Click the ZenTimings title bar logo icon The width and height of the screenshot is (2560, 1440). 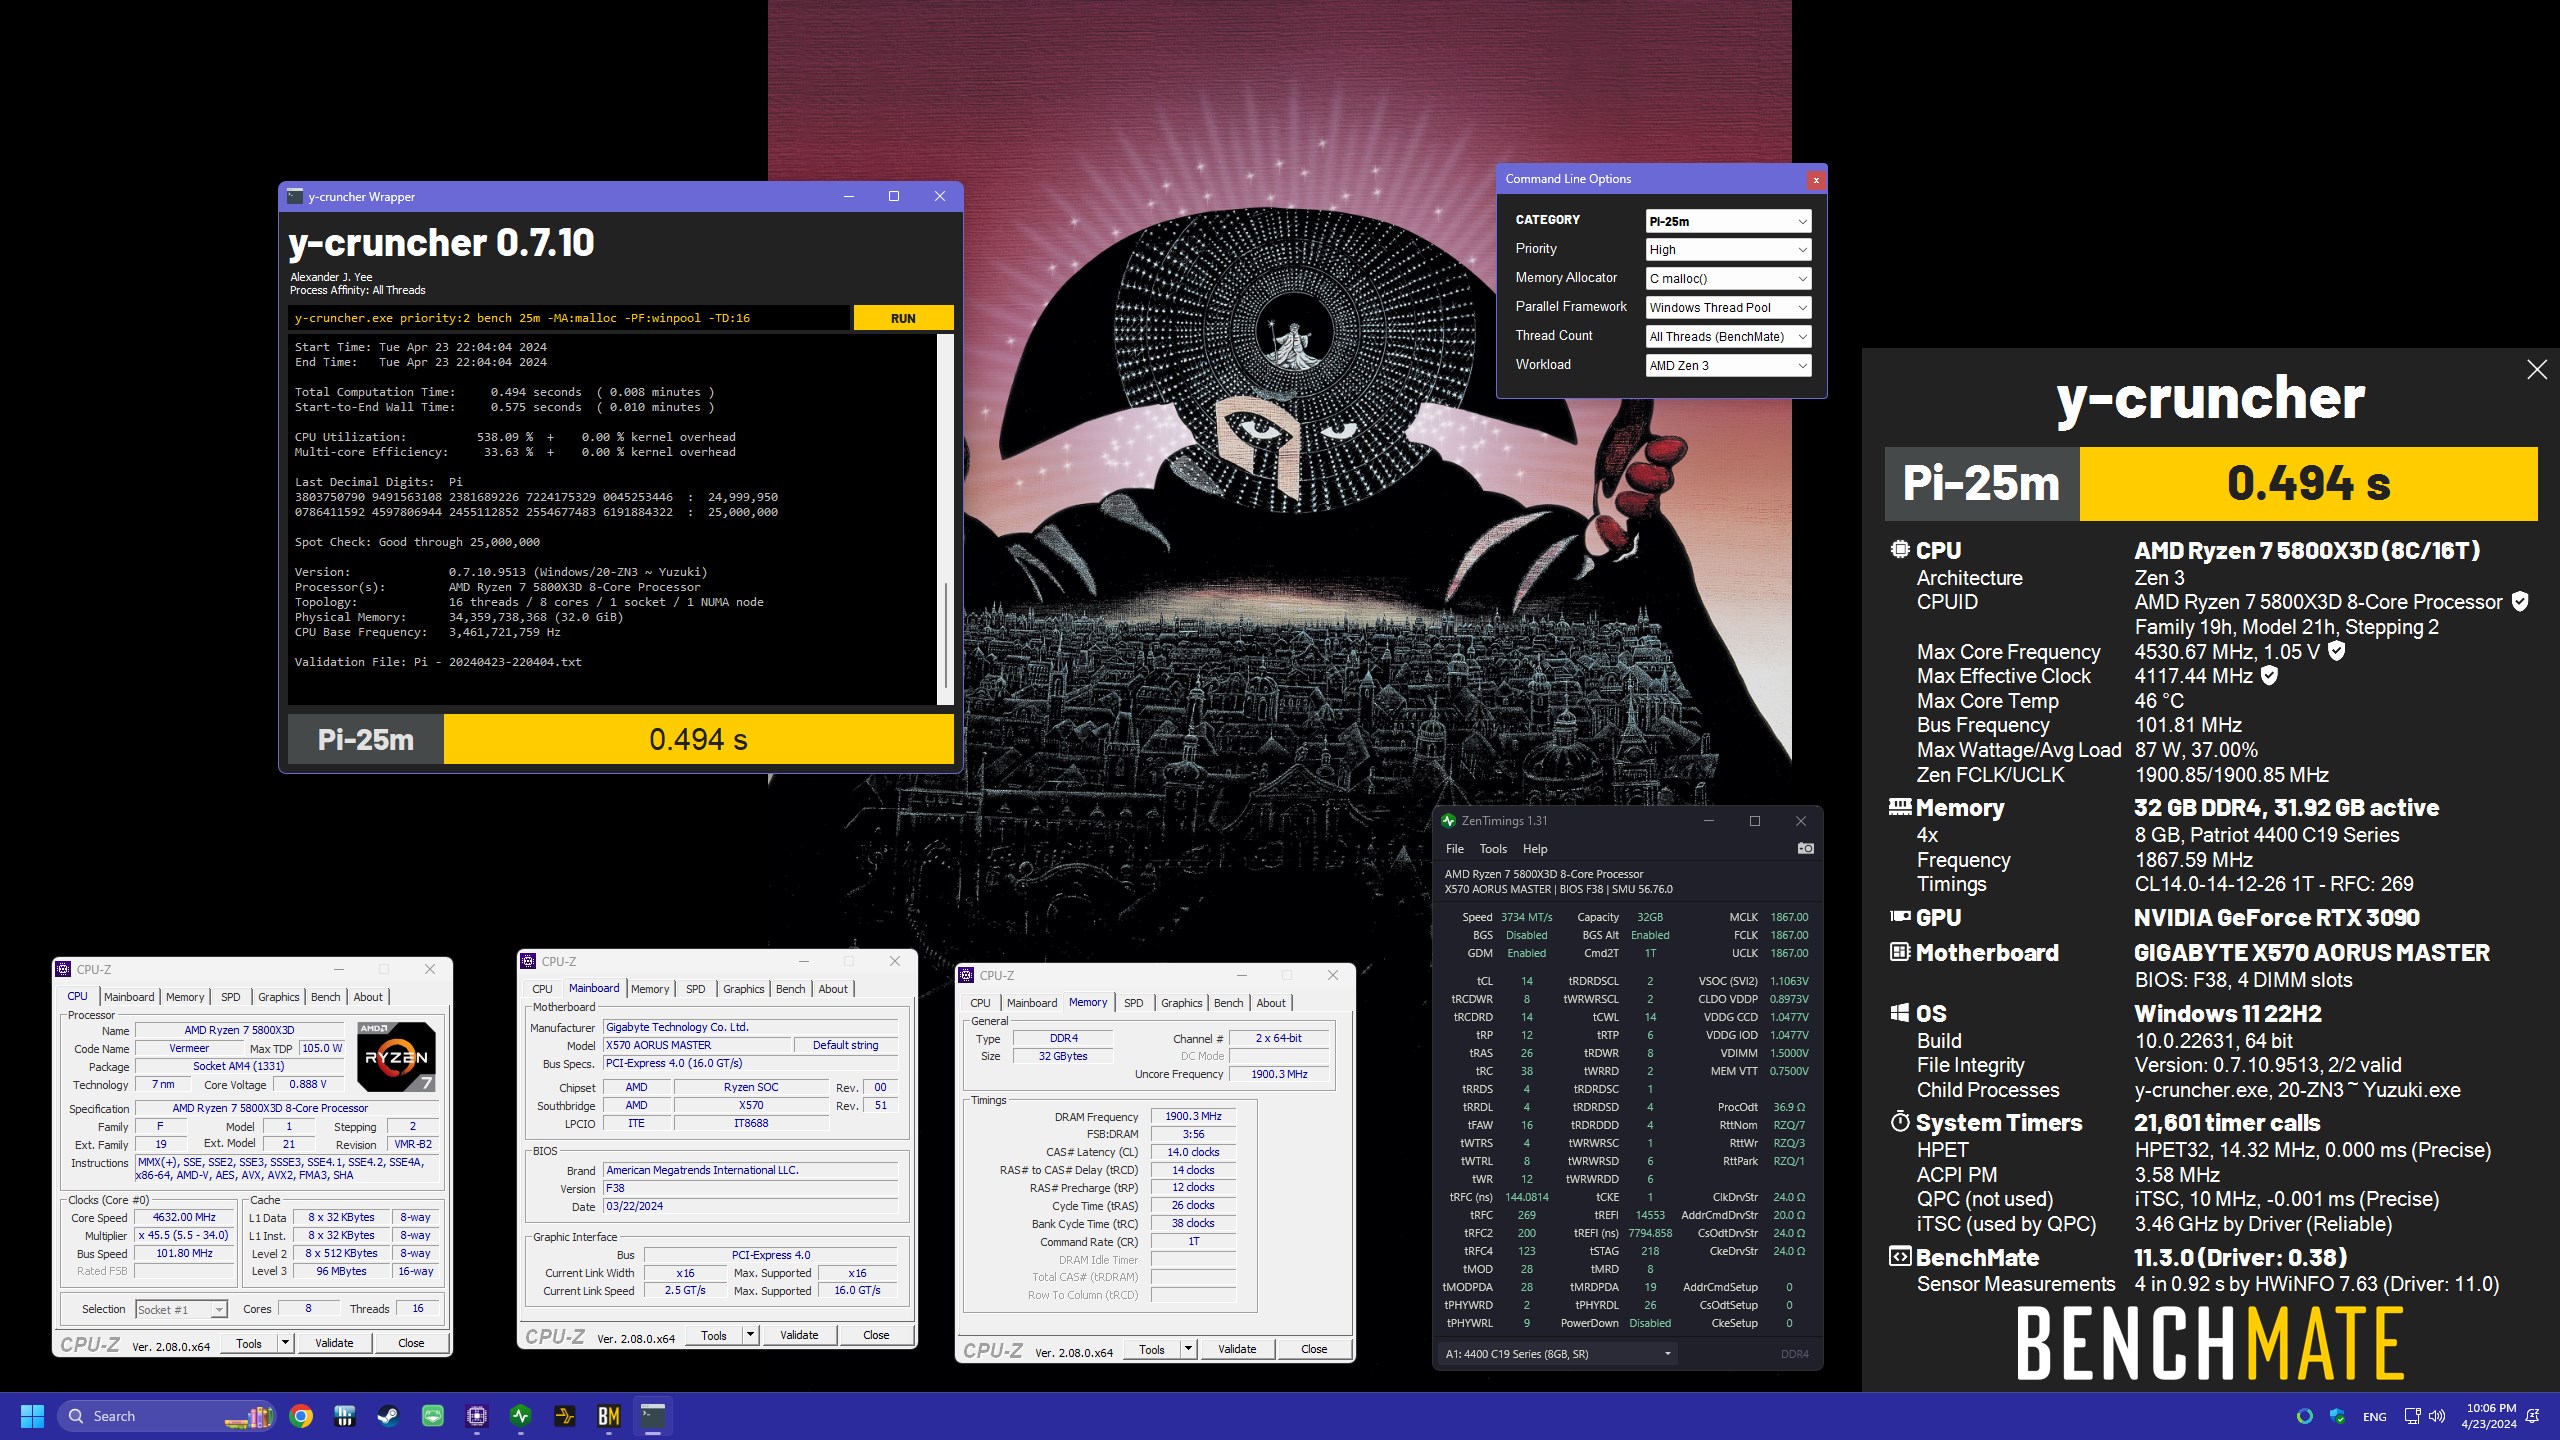1448,821
